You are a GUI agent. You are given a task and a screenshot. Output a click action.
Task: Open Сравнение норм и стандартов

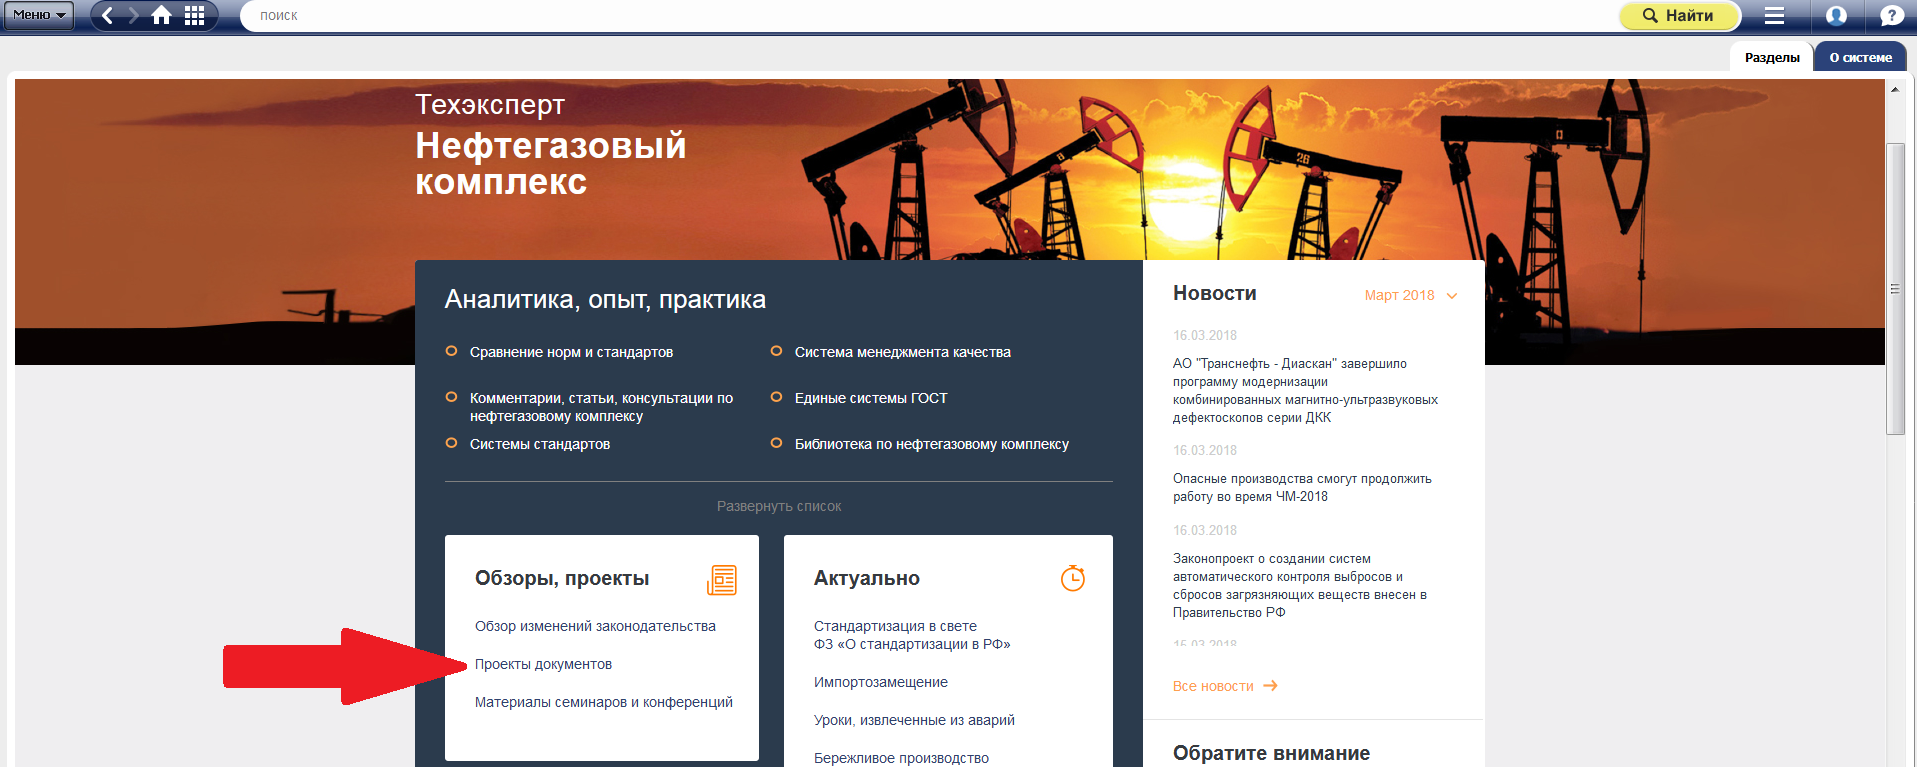point(571,352)
